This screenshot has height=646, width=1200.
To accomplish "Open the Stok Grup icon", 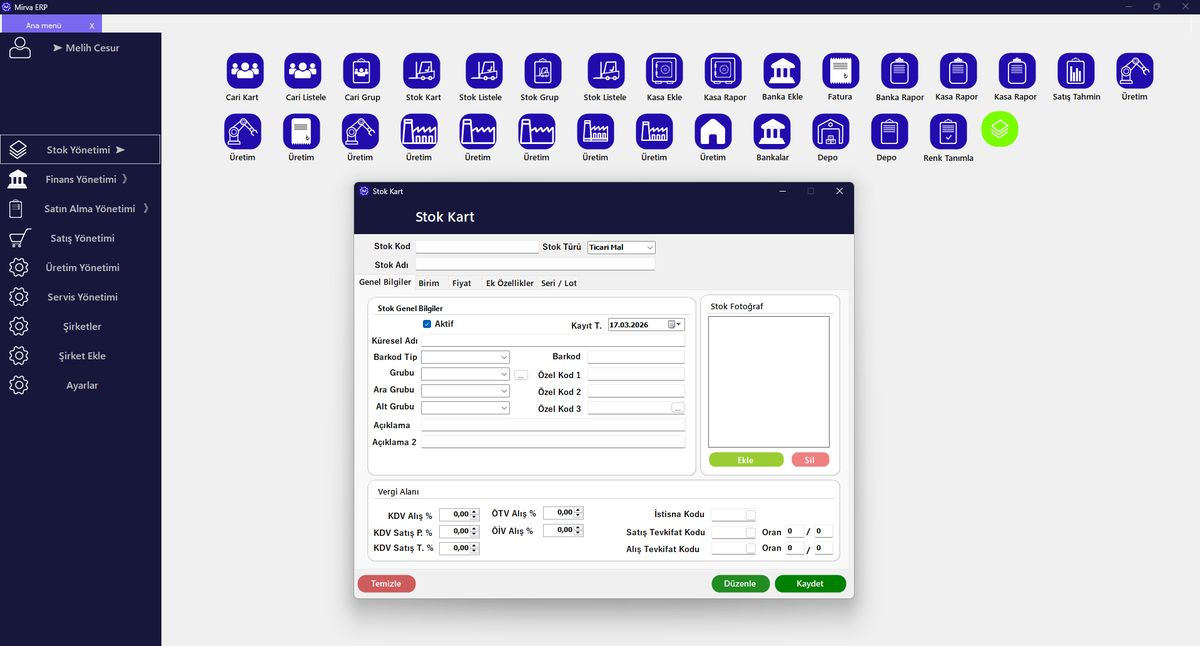I will [x=543, y=71].
